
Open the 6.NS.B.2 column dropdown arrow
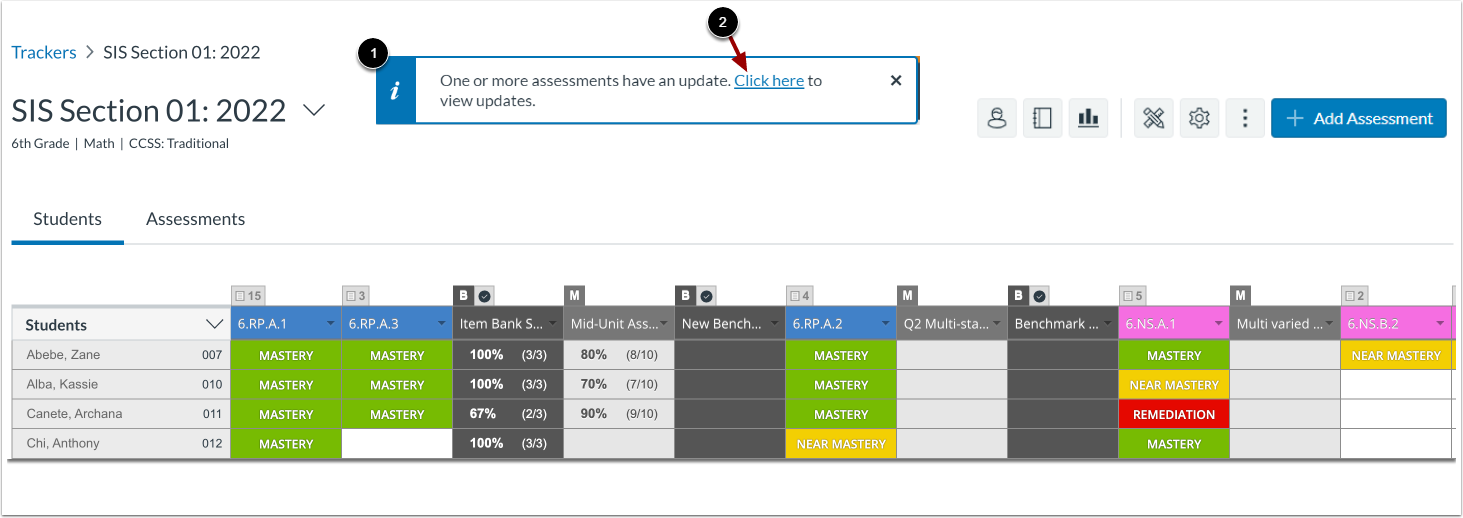pyautogui.click(x=1440, y=324)
